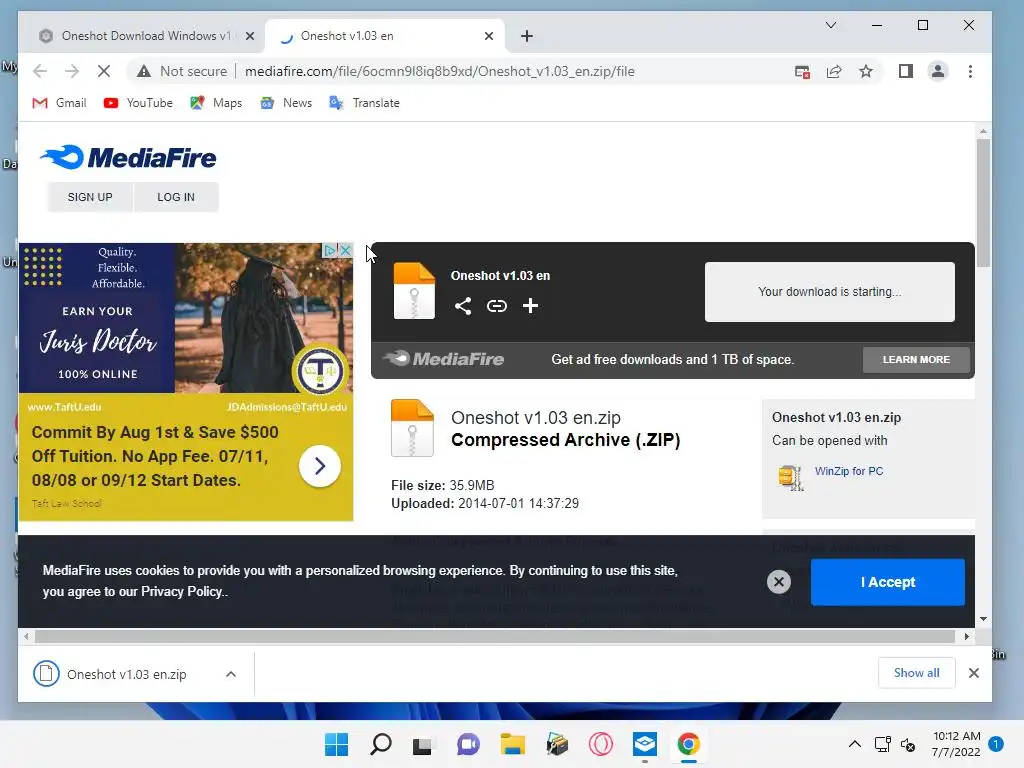
Task: Click the address bar URL
Action: click(x=440, y=71)
